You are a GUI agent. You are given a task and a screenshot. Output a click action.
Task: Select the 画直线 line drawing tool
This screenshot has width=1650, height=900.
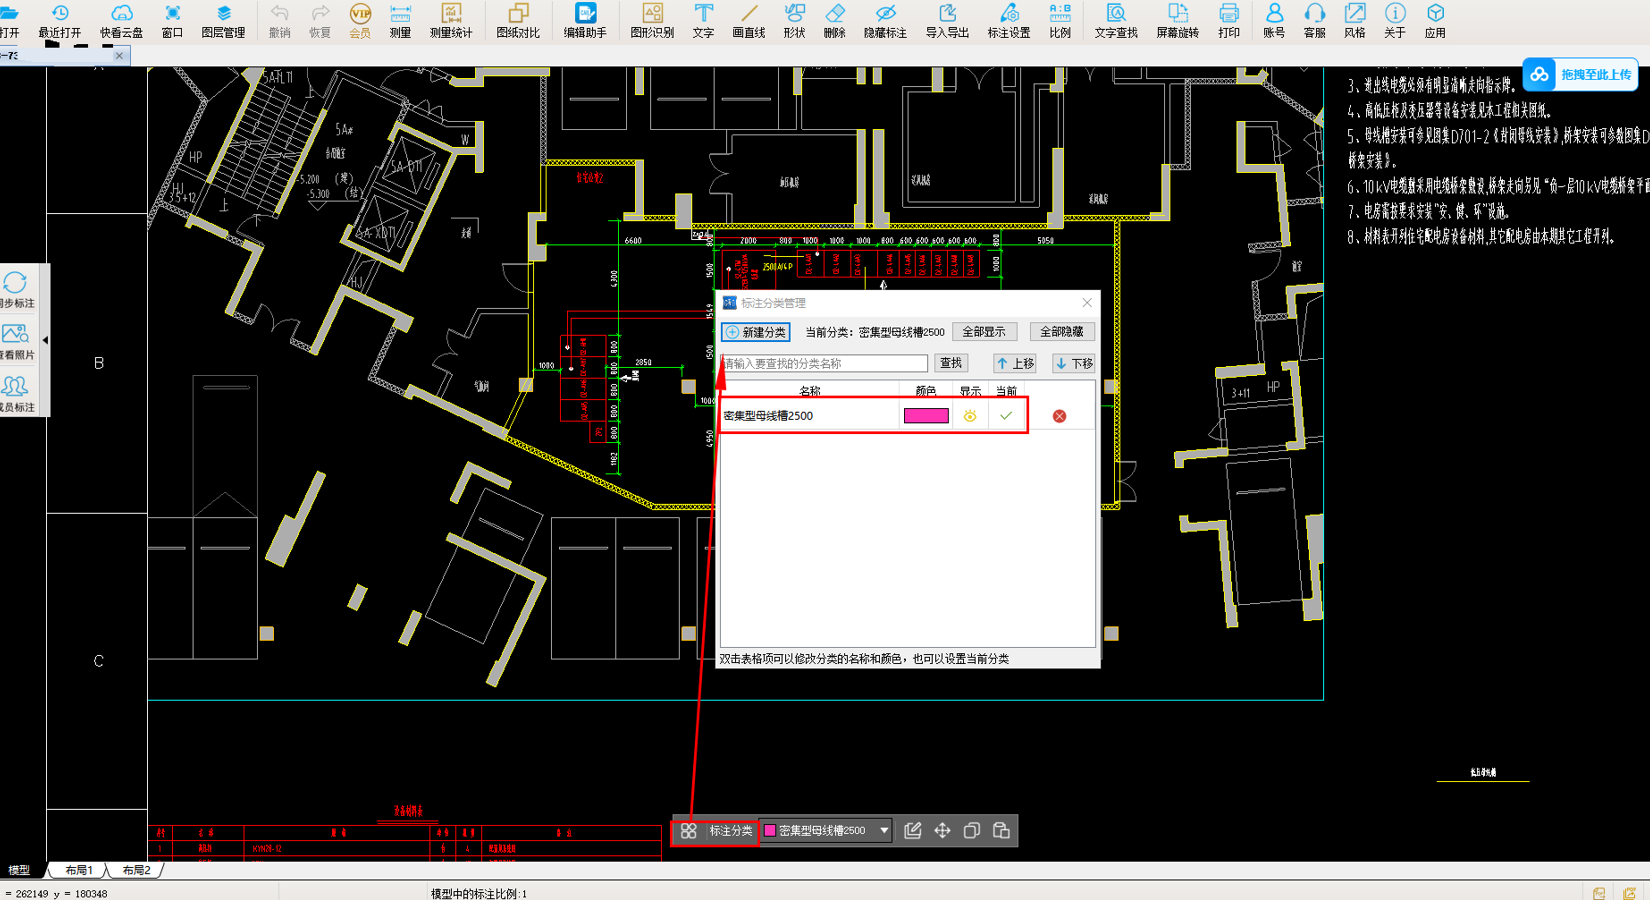click(748, 21)
